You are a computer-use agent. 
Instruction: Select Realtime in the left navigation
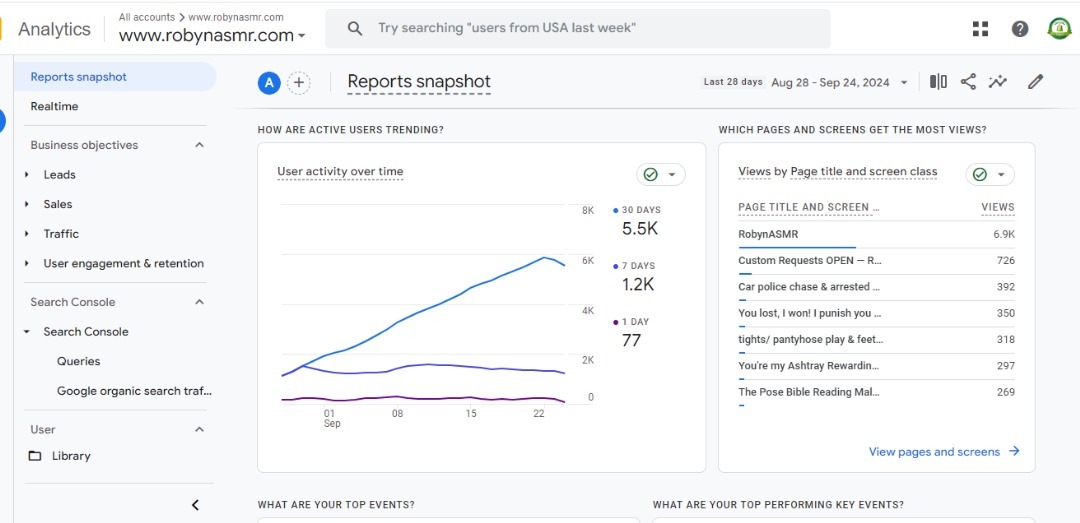pos(54,106)
